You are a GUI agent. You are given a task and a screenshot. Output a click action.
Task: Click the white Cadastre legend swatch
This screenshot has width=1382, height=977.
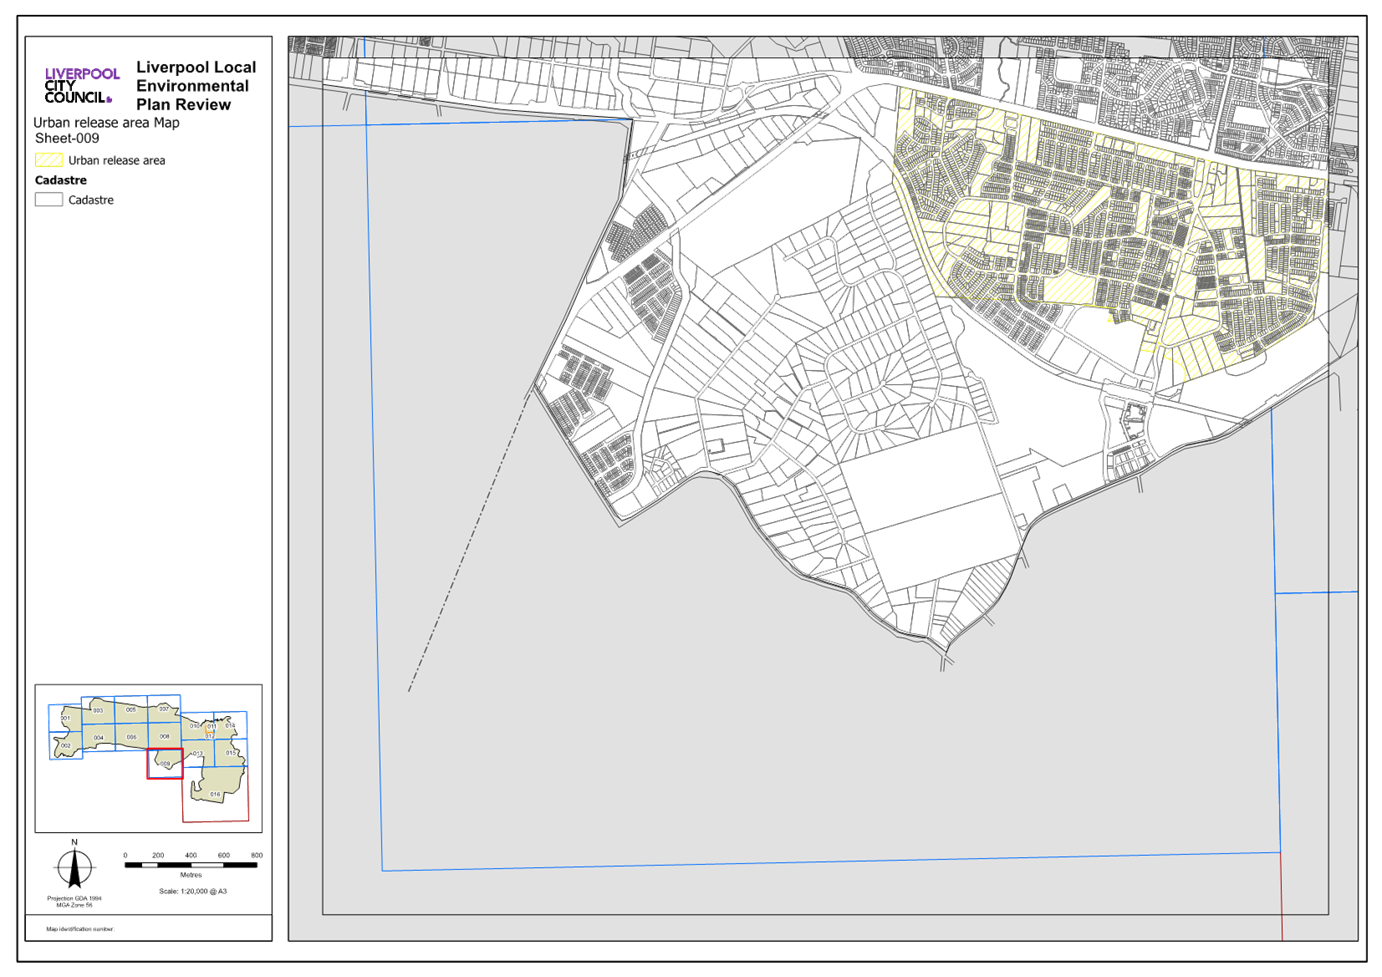49,200
